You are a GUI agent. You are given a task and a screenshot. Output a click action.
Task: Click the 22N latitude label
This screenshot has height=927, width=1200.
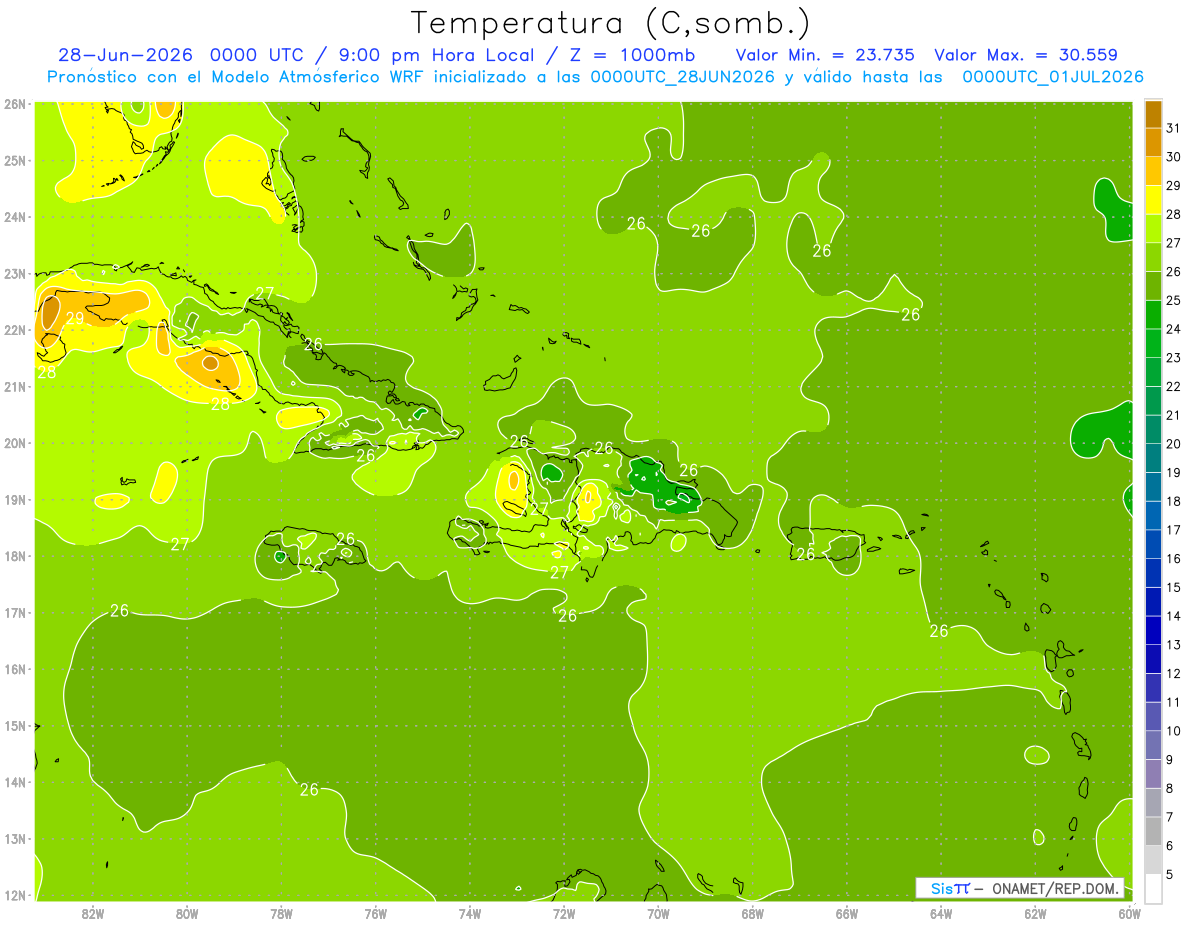[x=14, y=330]
